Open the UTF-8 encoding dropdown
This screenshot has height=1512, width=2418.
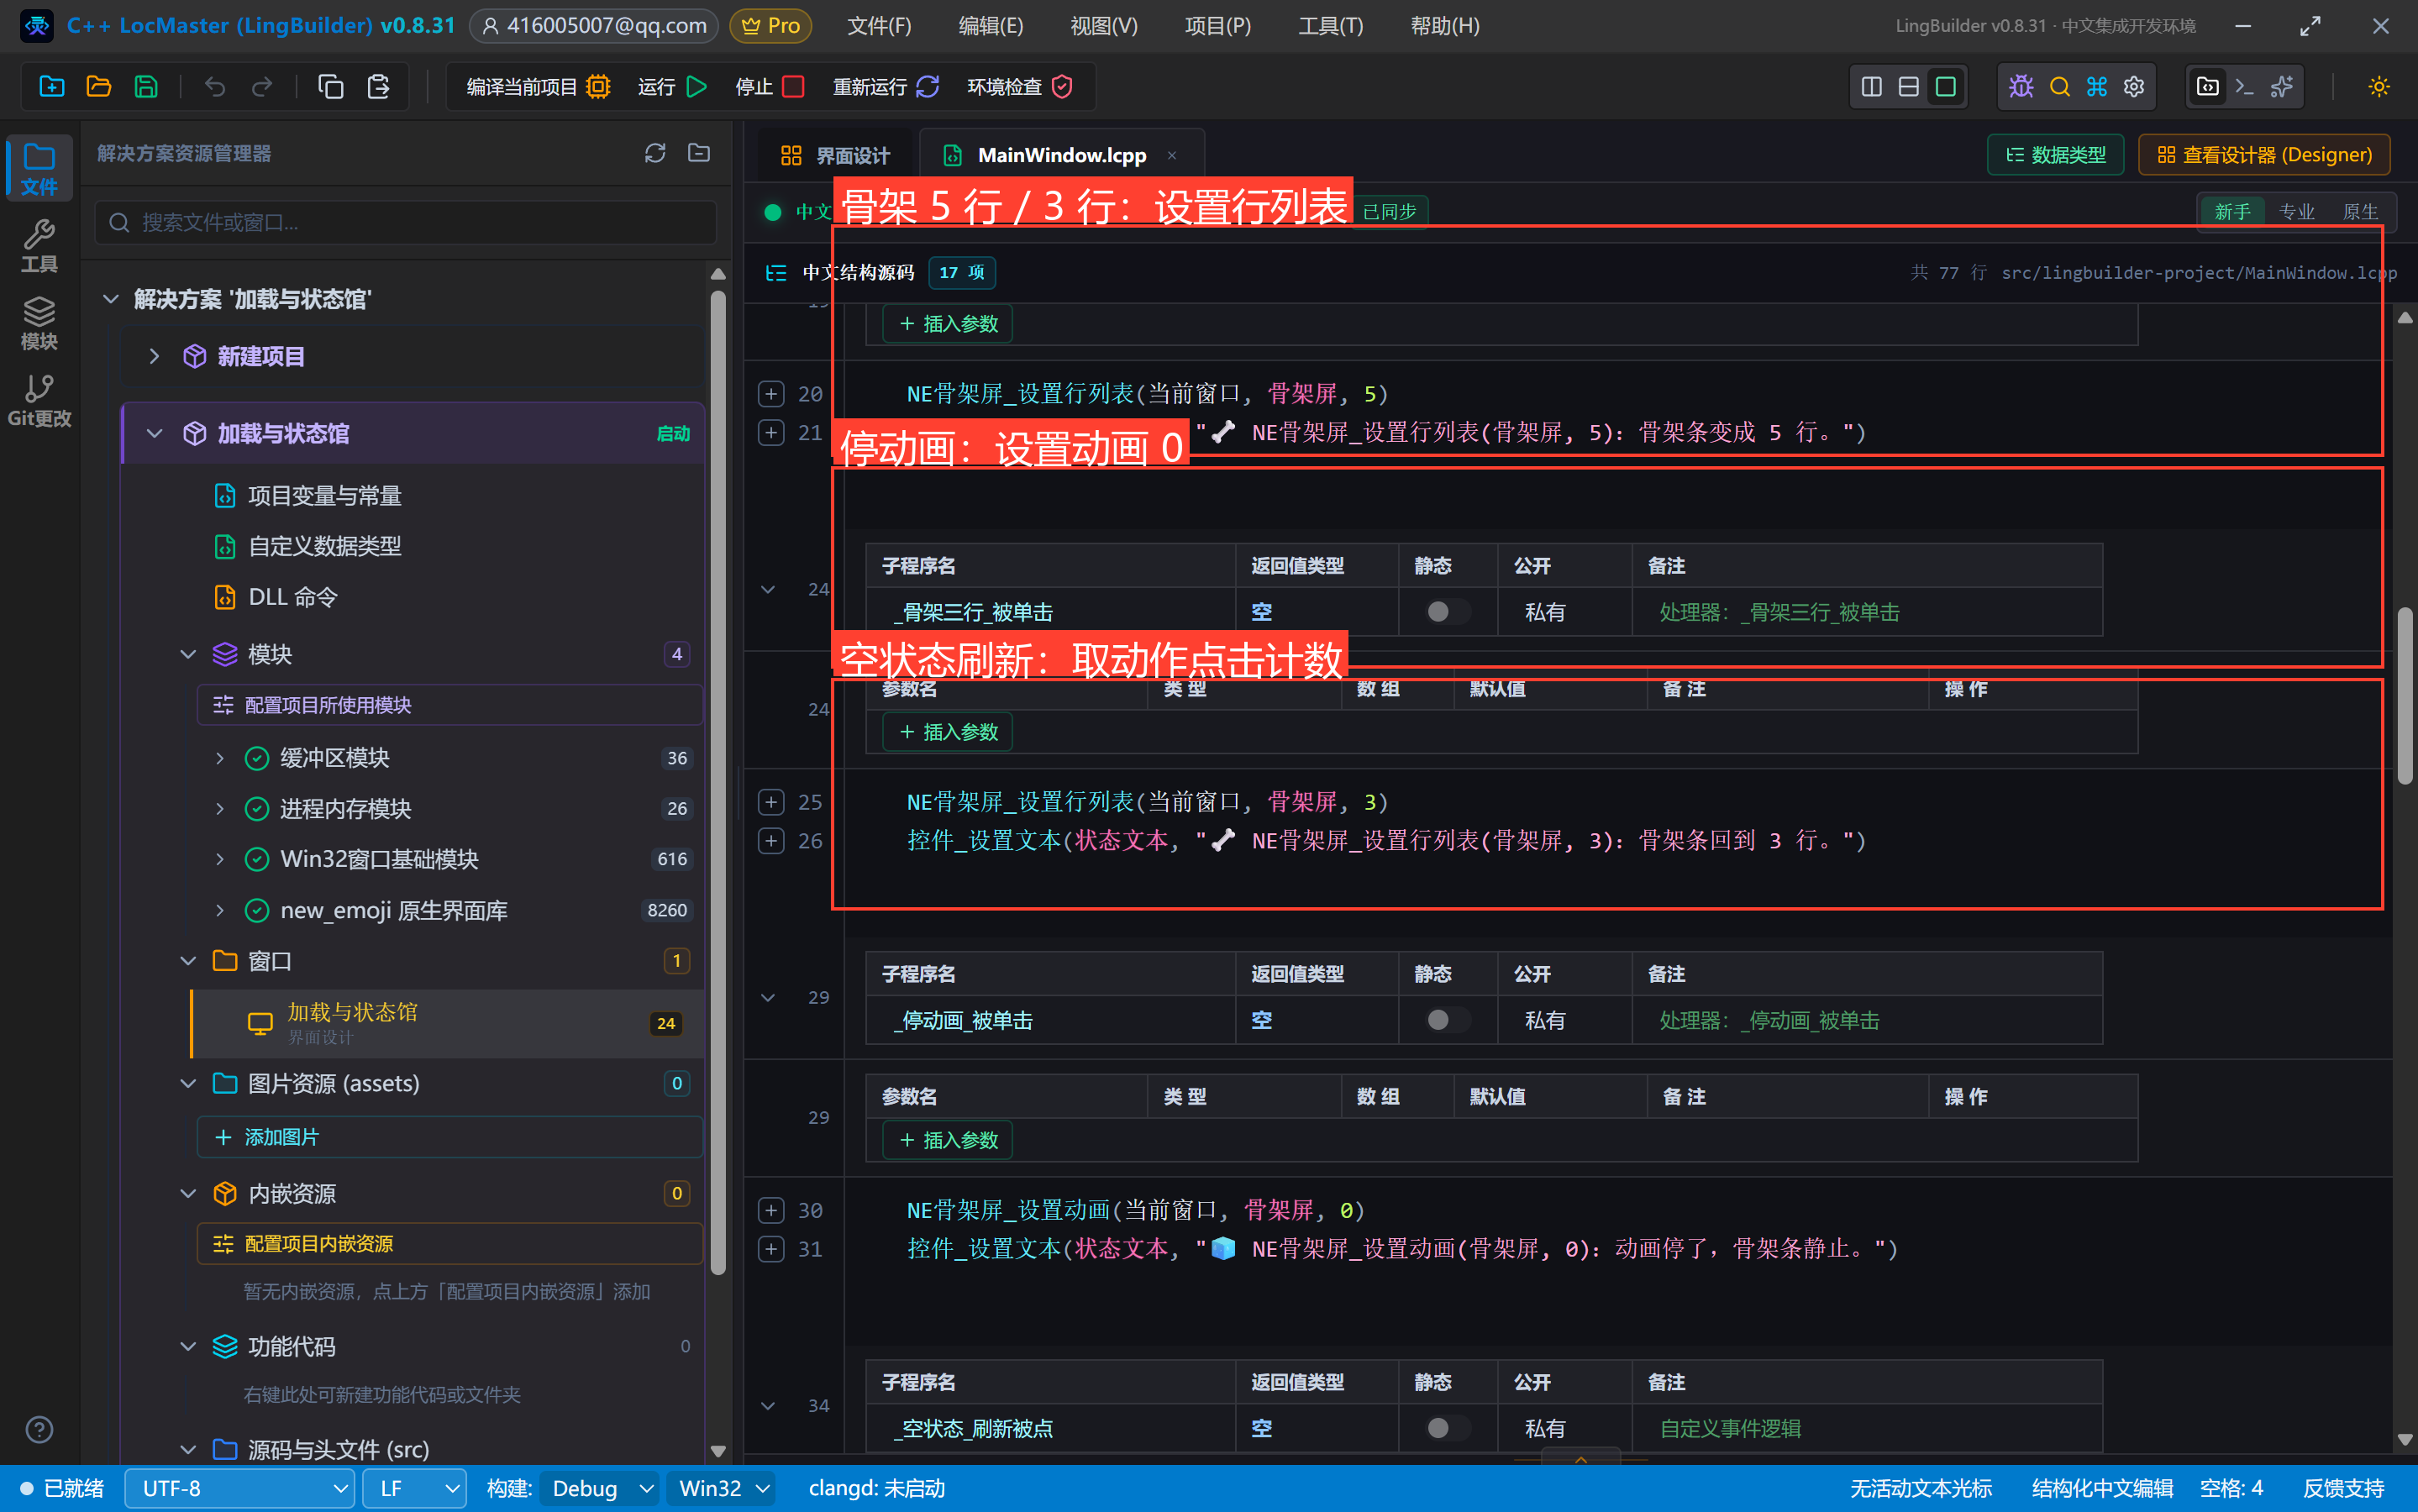pos(239,1488)
